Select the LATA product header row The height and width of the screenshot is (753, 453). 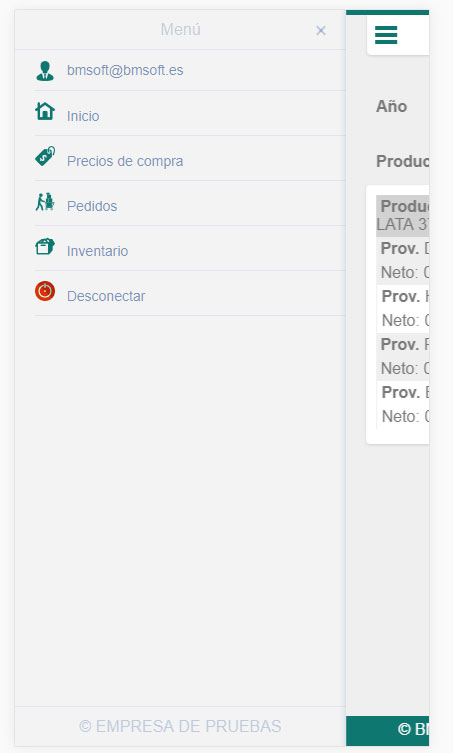point(403,216)
